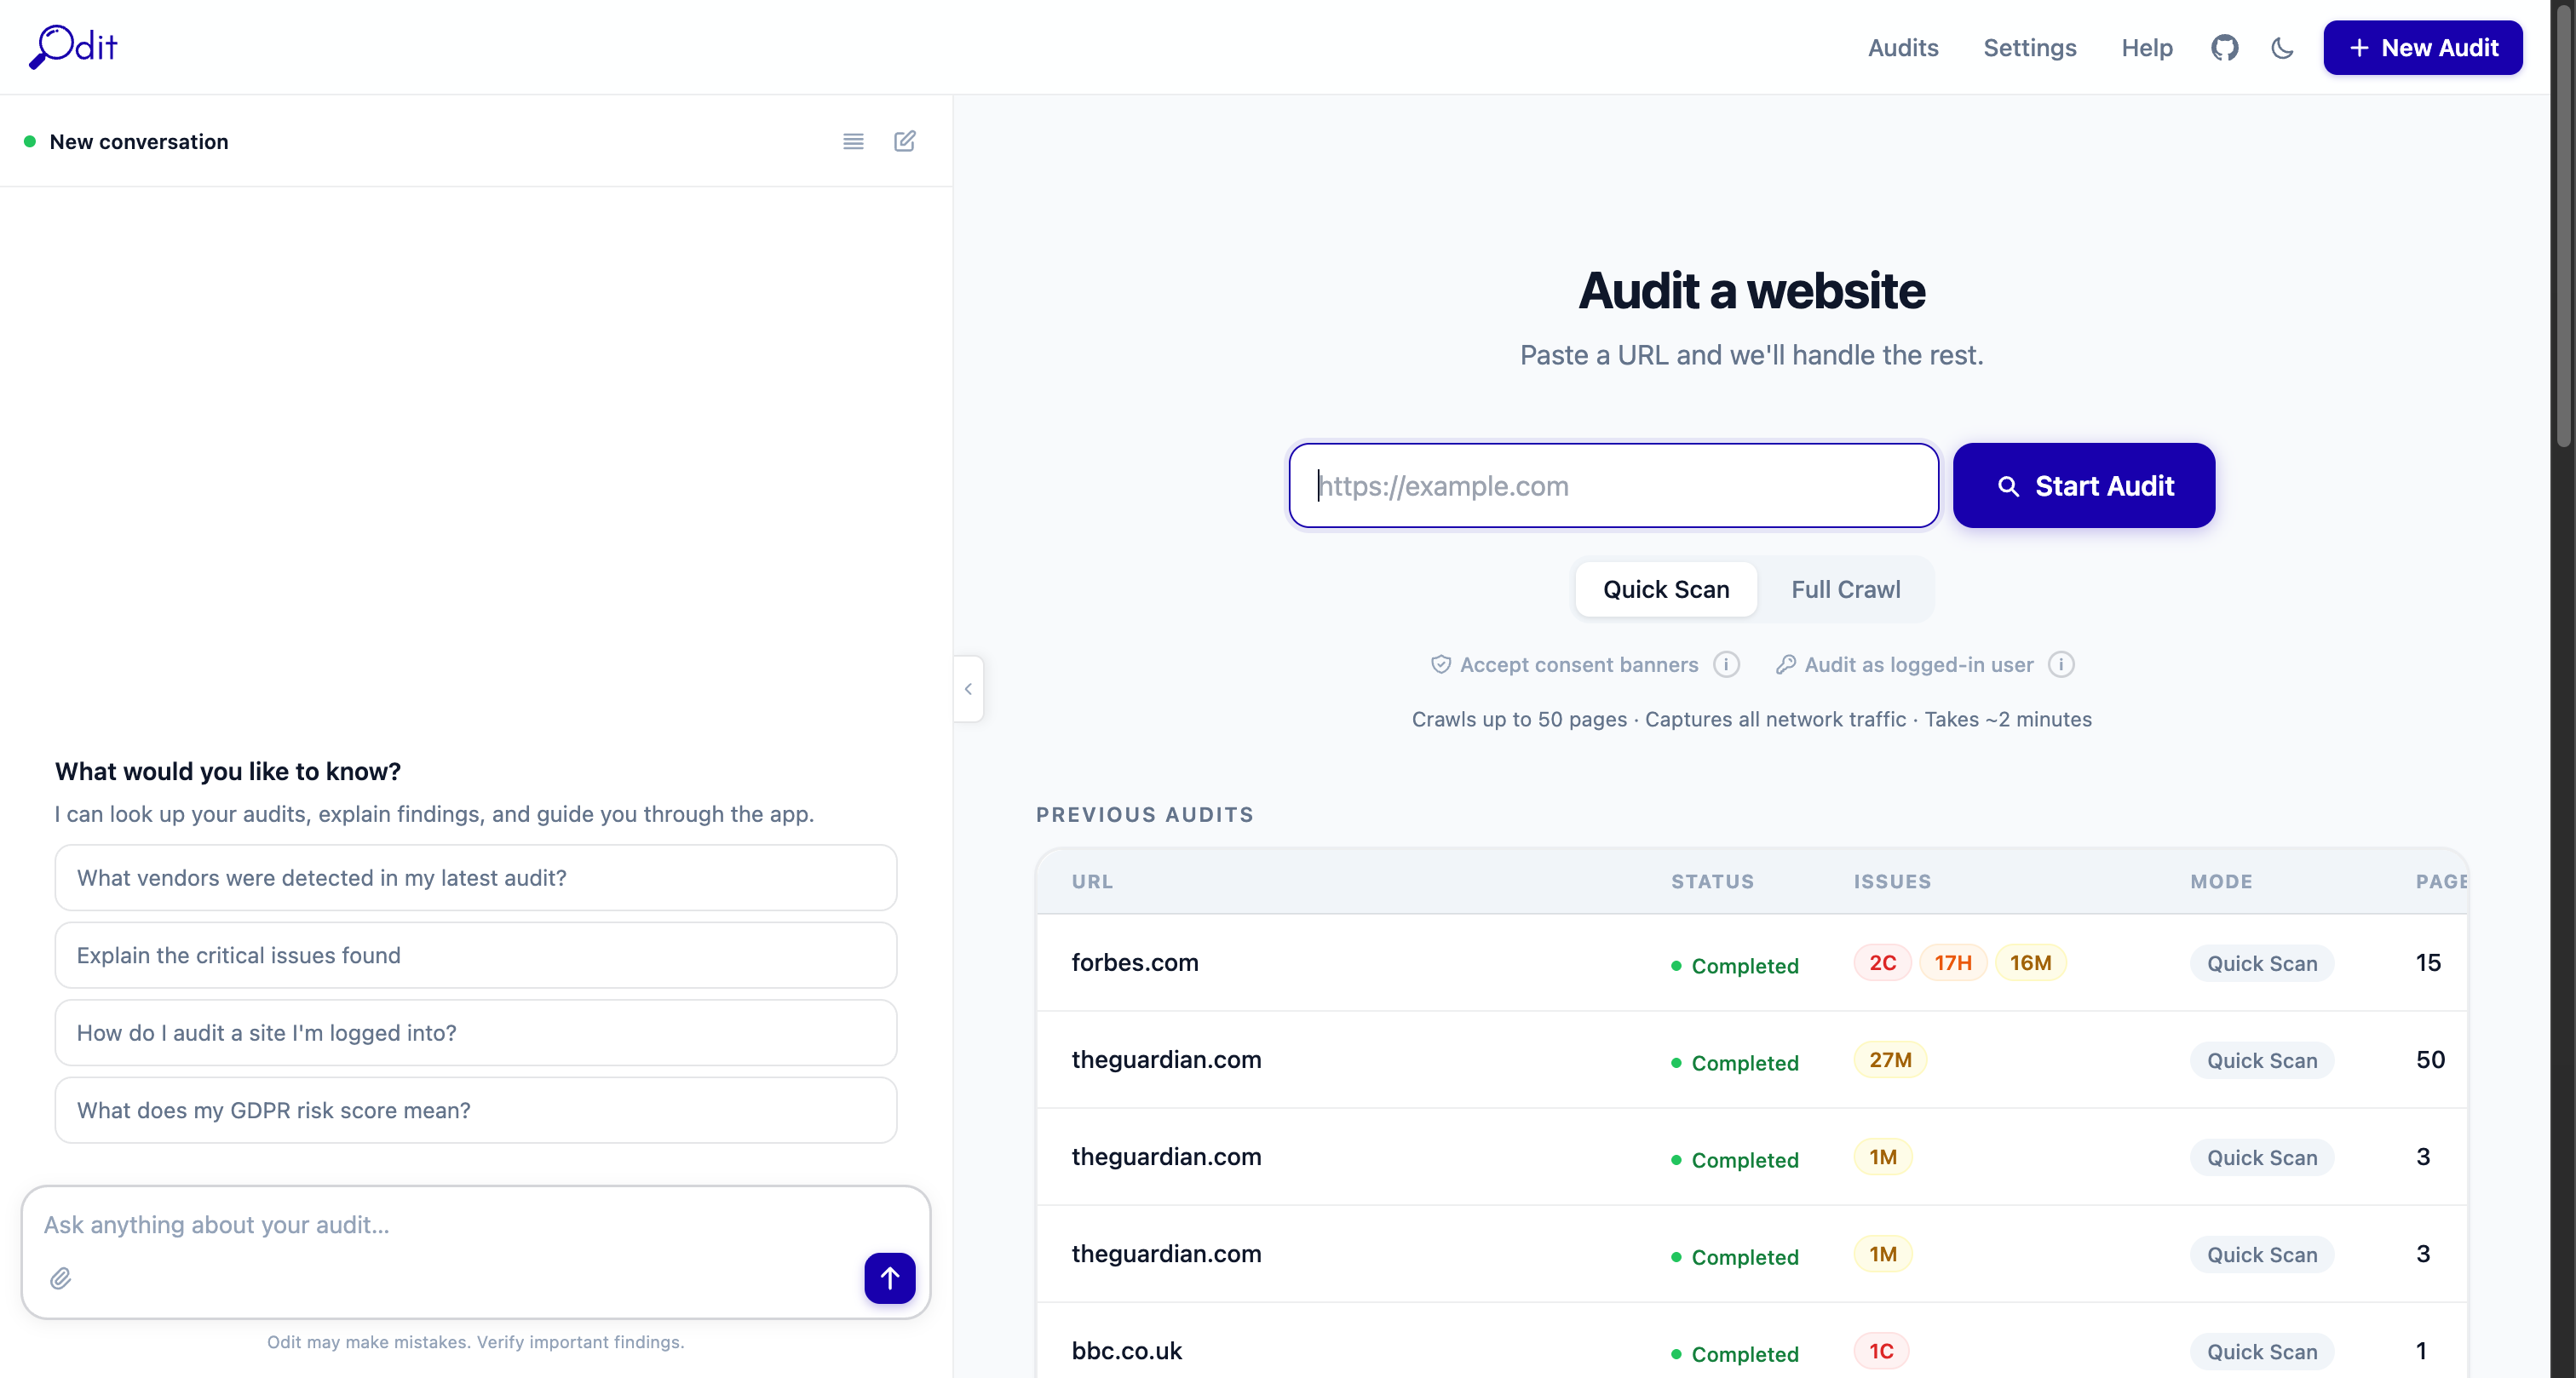The width and height of the screenshot is (2576, 1378).
Task: Open the info icon beside Accept consent banners
Action: [x=1726, y=664]
